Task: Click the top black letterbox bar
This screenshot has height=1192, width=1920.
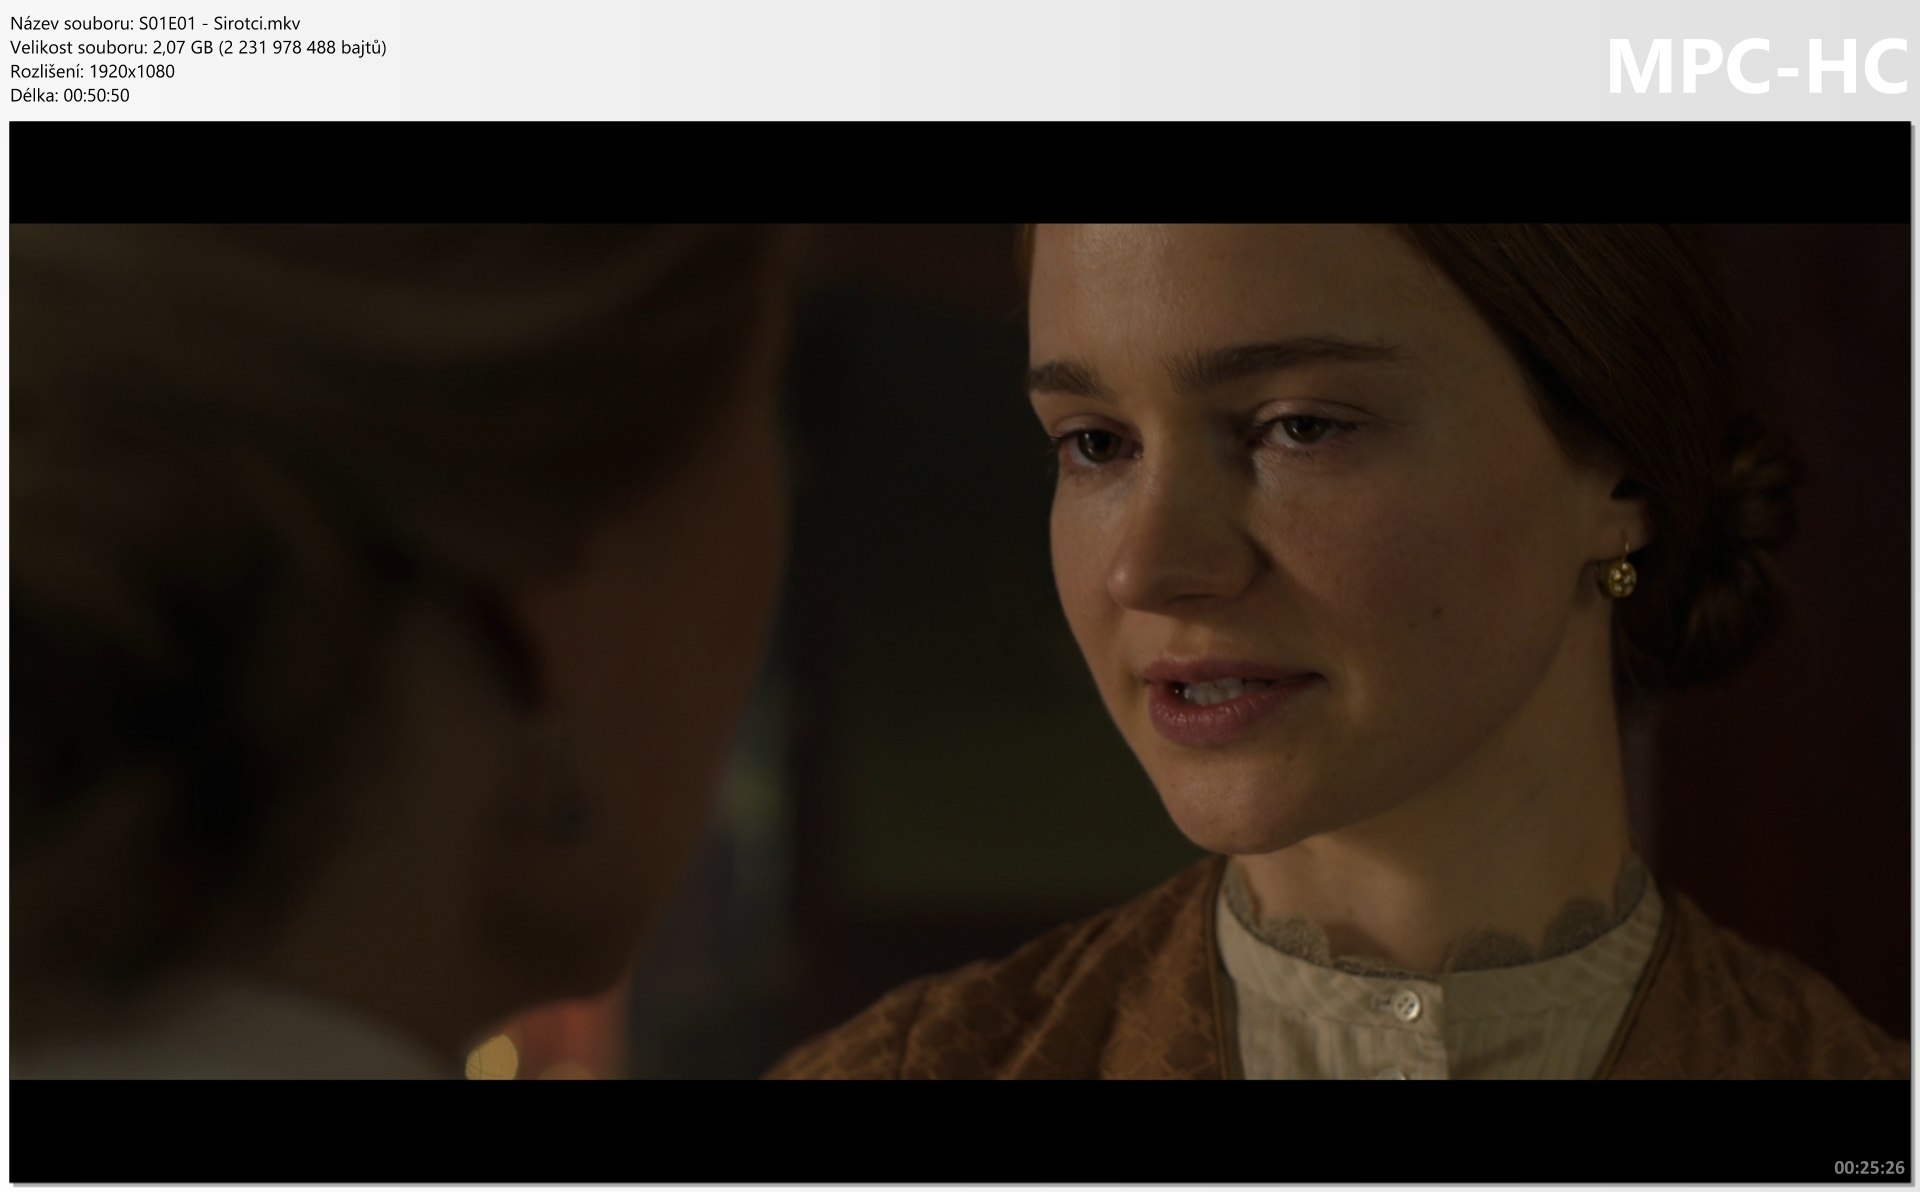Action: [960, 172]
